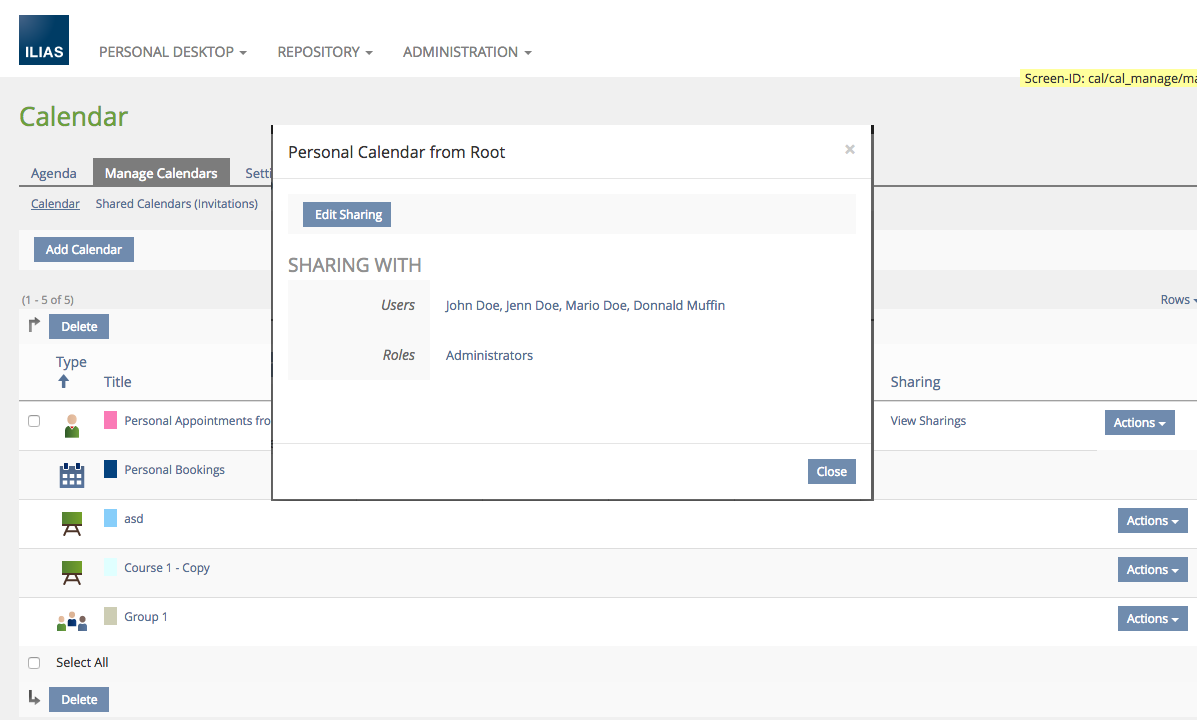Screen dimensions: 1197x720
Task: Click the Course 1 - Copy course icon
Action: click(x=71, y=572)
